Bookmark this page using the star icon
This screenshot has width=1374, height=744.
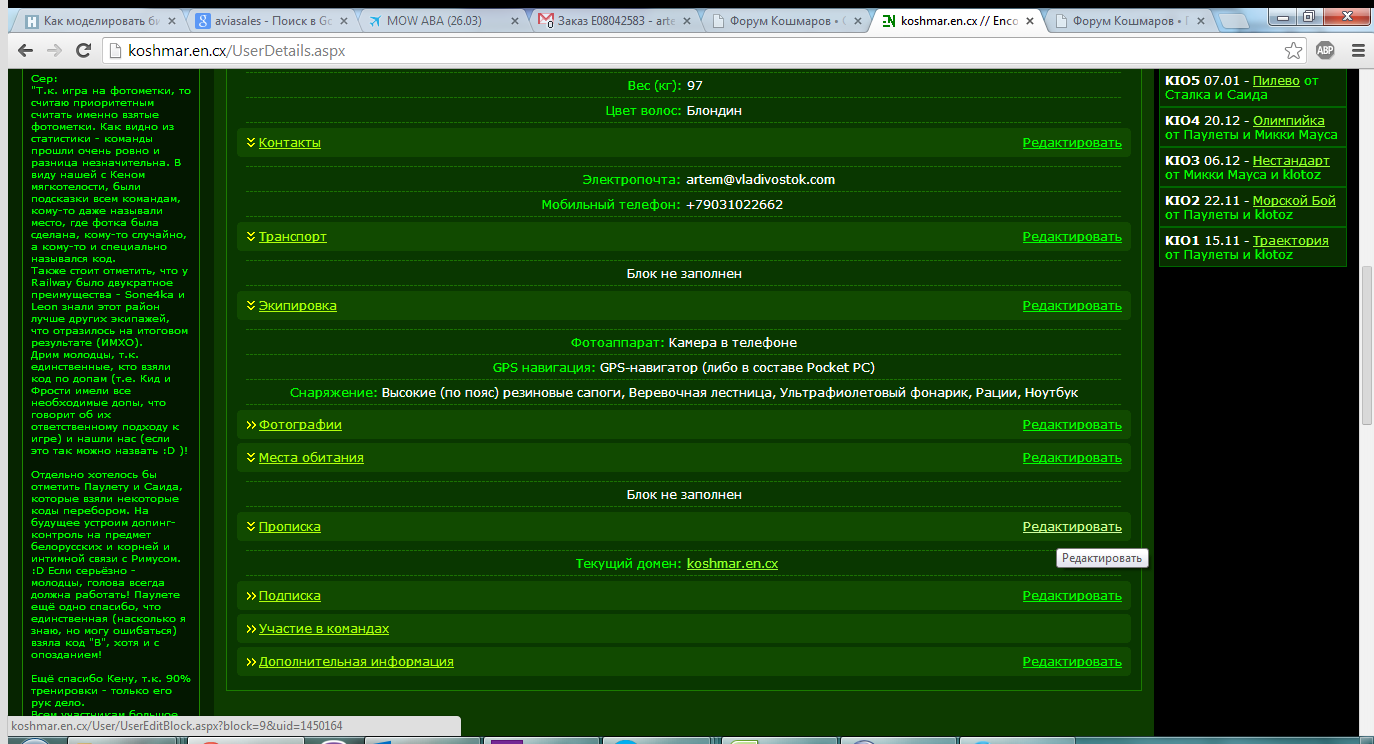(x=1293, y=50)
